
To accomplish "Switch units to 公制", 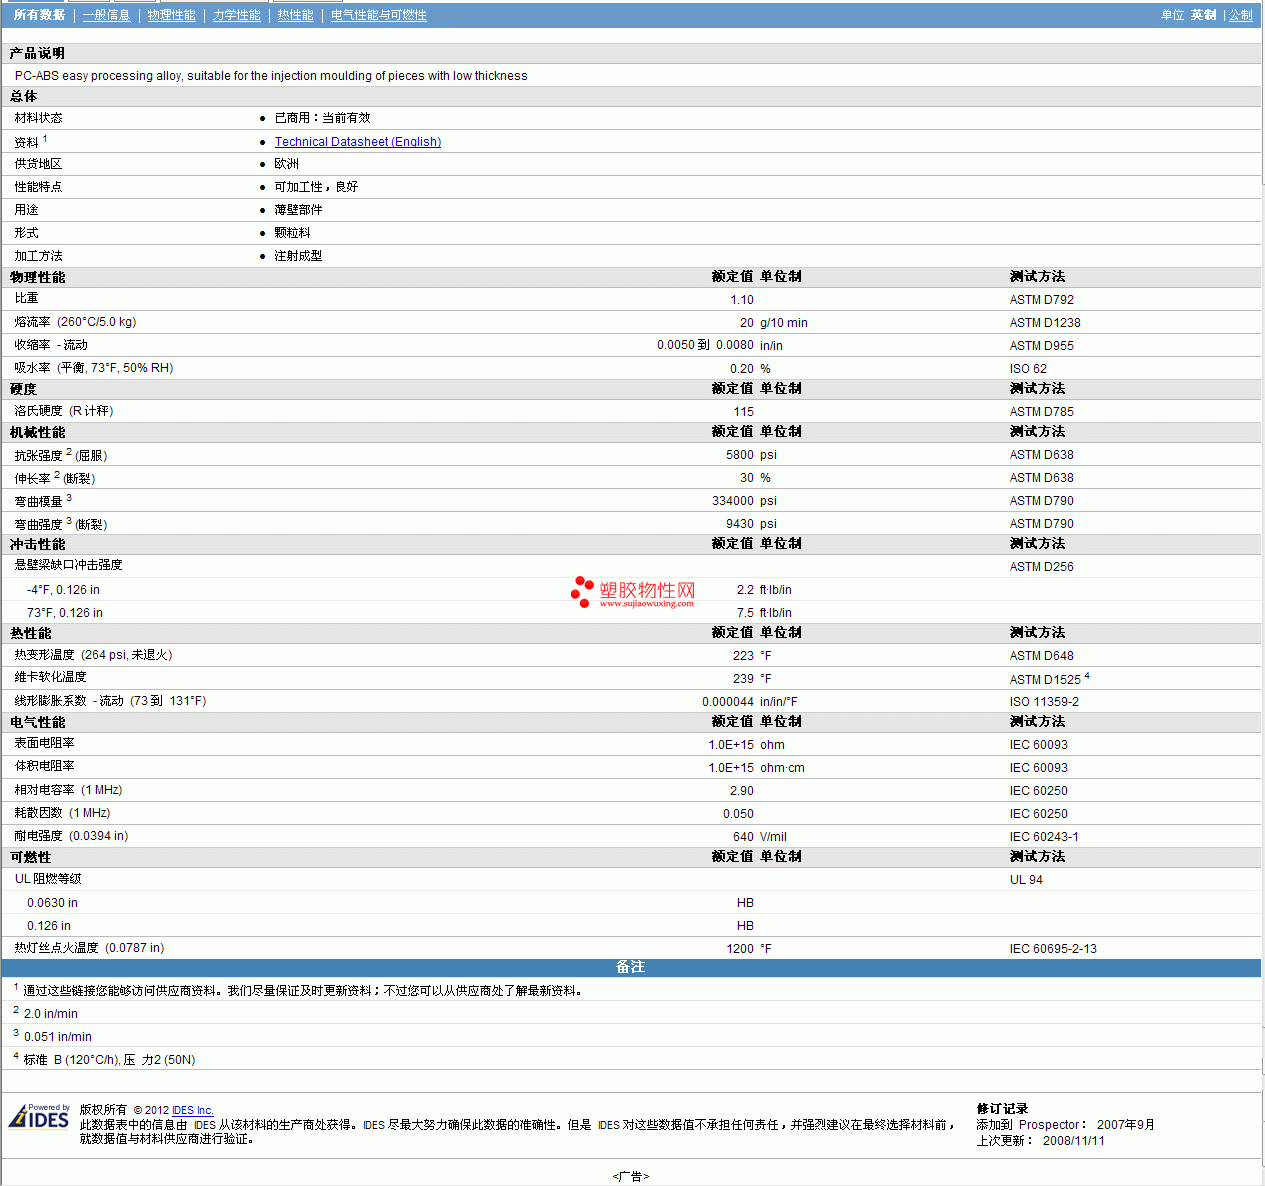I will [1240, 15].
